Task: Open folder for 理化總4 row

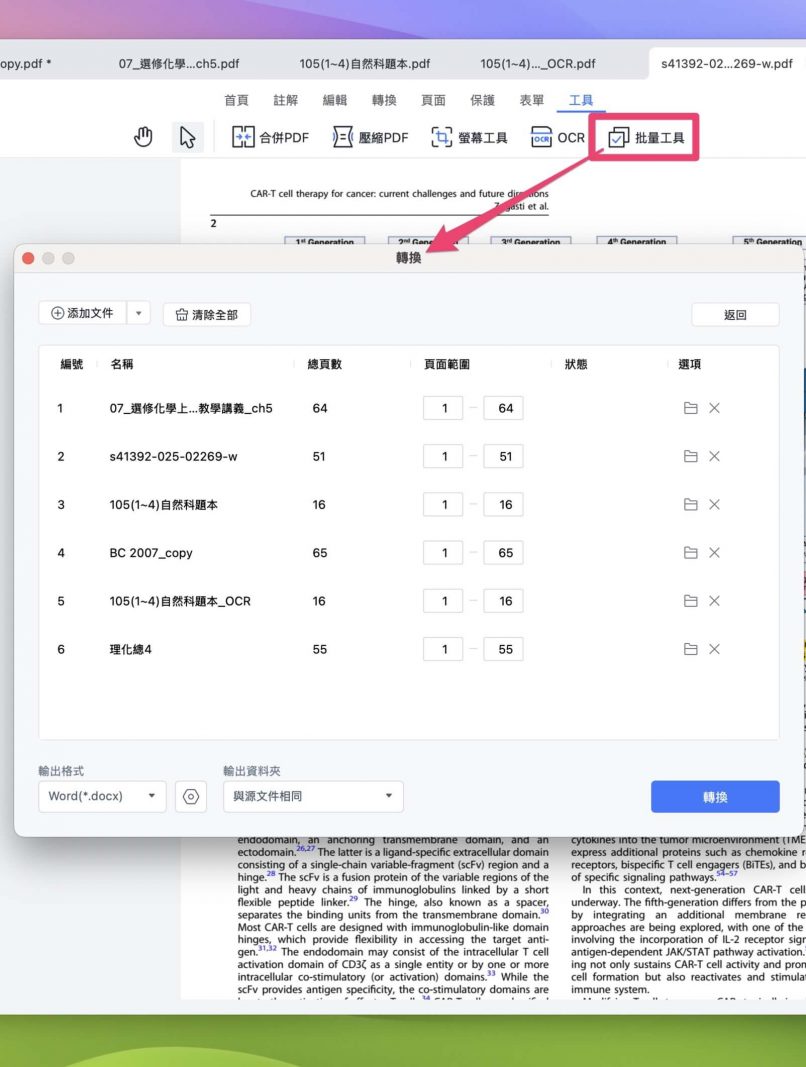Action: (x=690, y=649)
